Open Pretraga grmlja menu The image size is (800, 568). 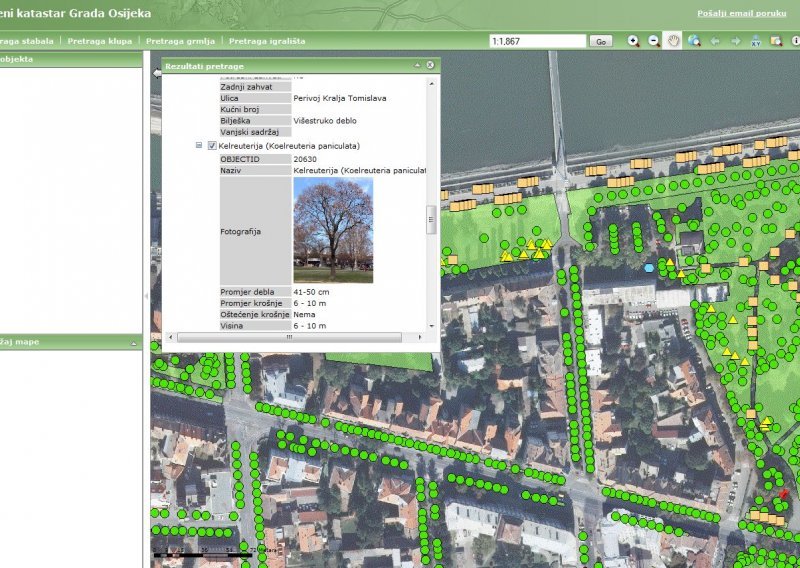point(180,41)
